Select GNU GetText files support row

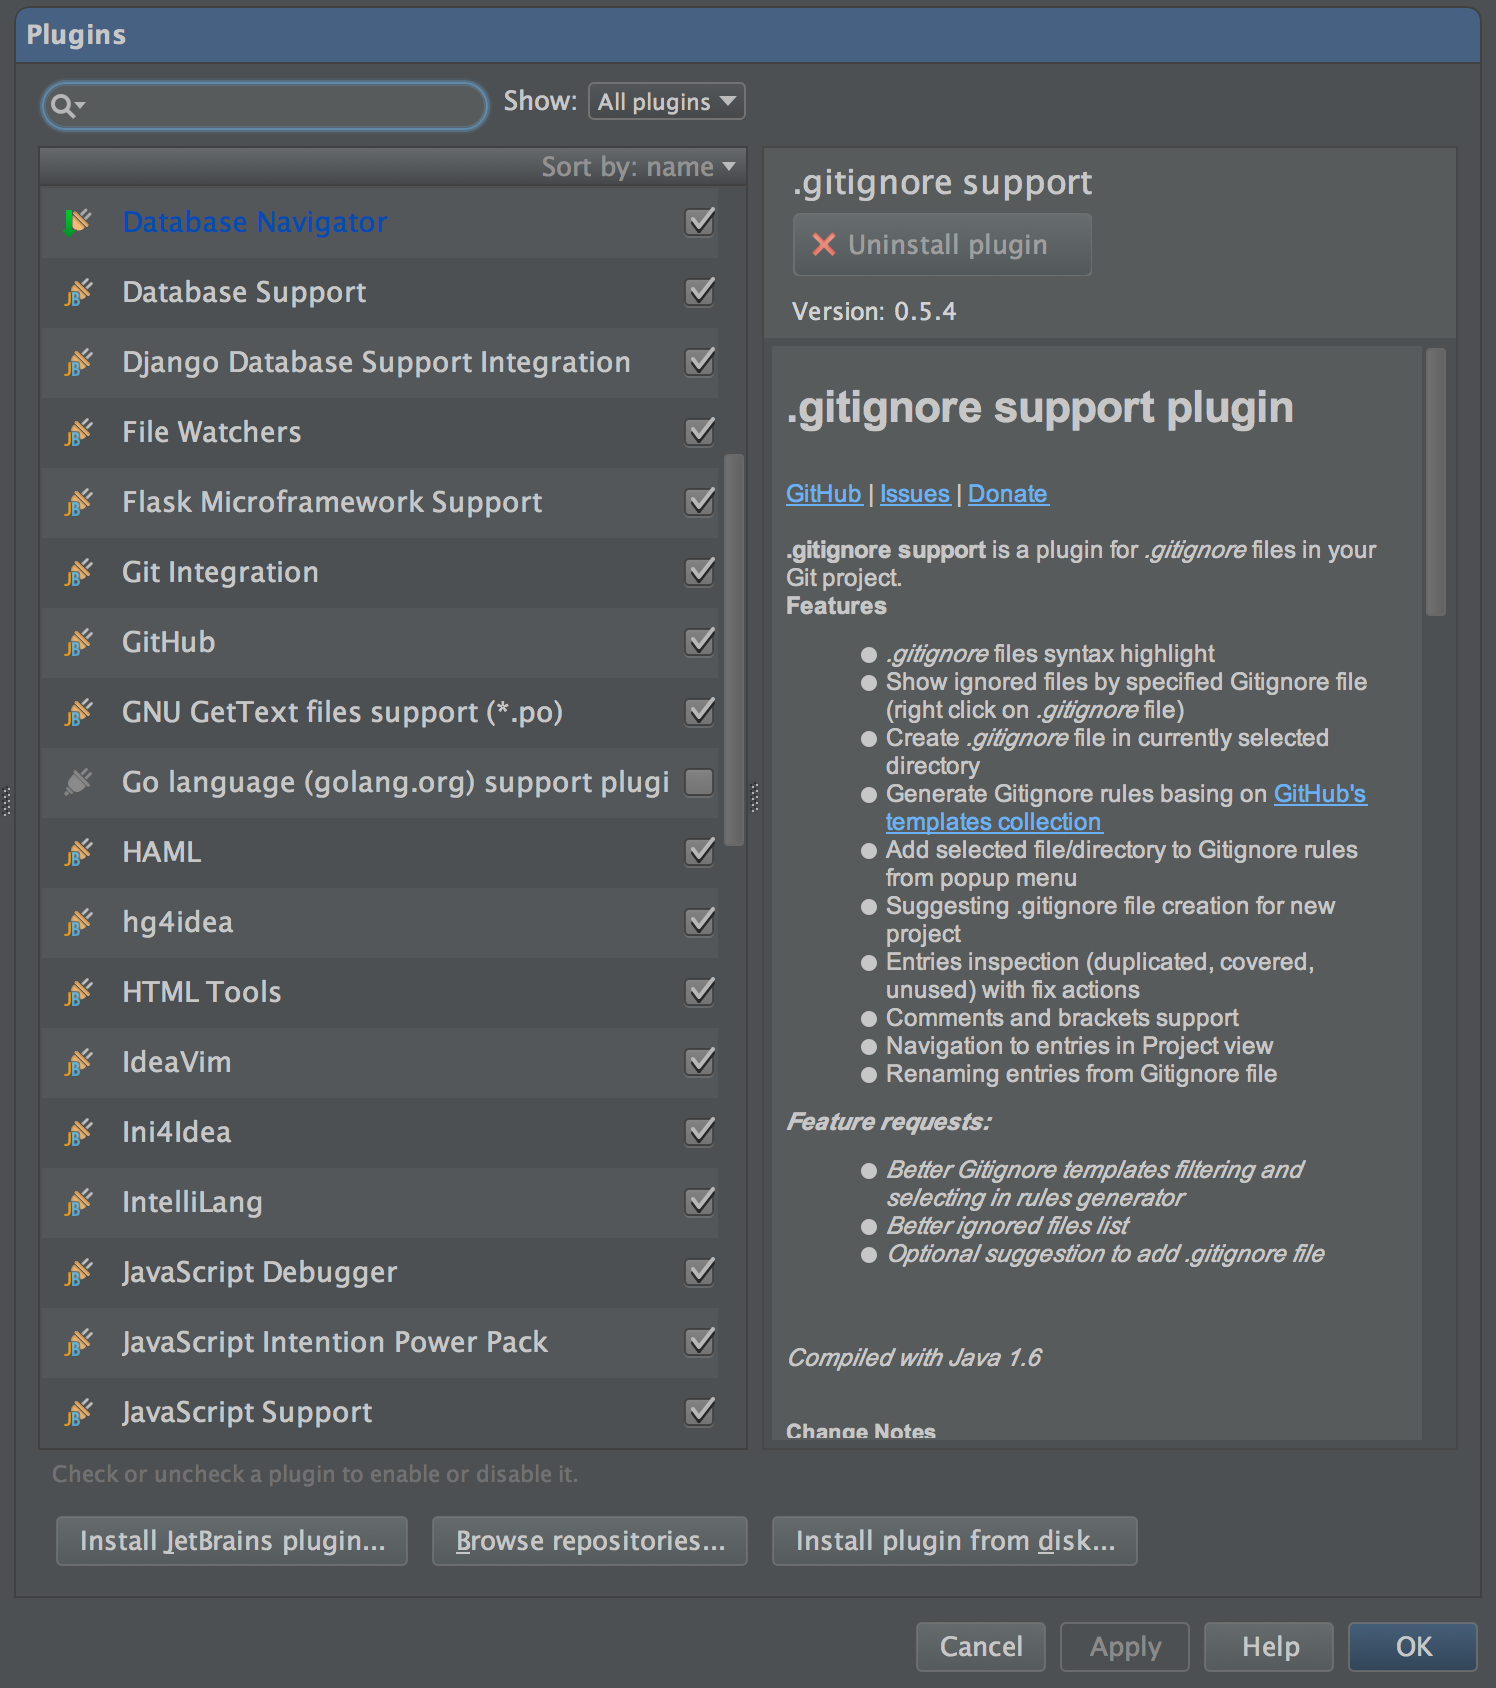(x=380, y=712)
